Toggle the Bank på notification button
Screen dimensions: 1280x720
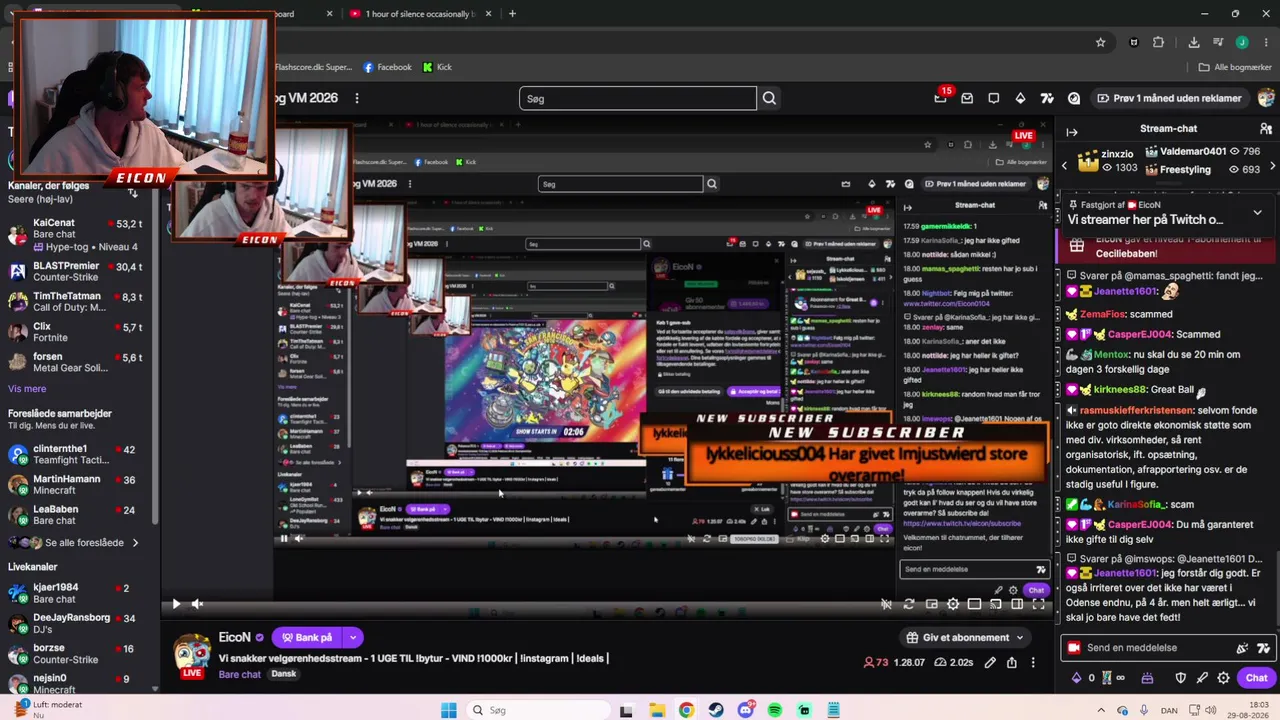click(x=307, y=638)
